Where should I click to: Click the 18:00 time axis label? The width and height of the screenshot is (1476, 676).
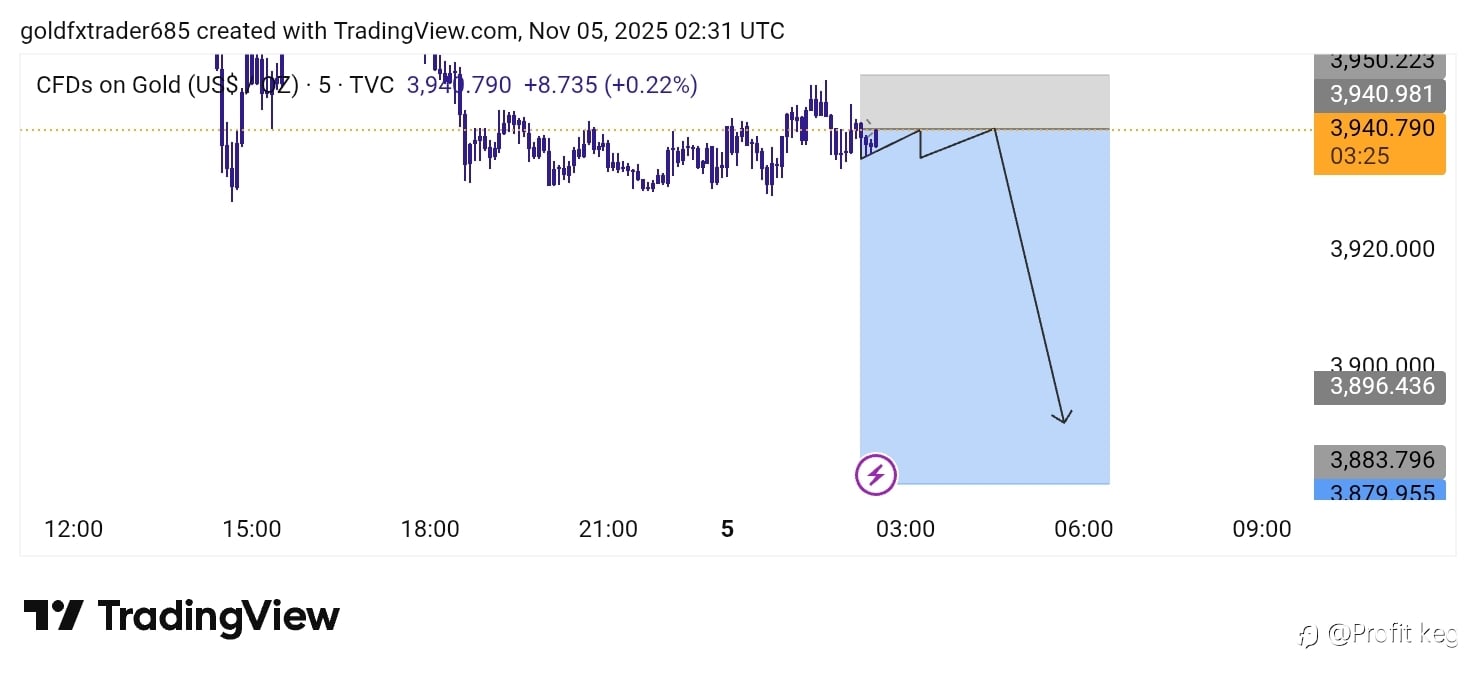430,529
